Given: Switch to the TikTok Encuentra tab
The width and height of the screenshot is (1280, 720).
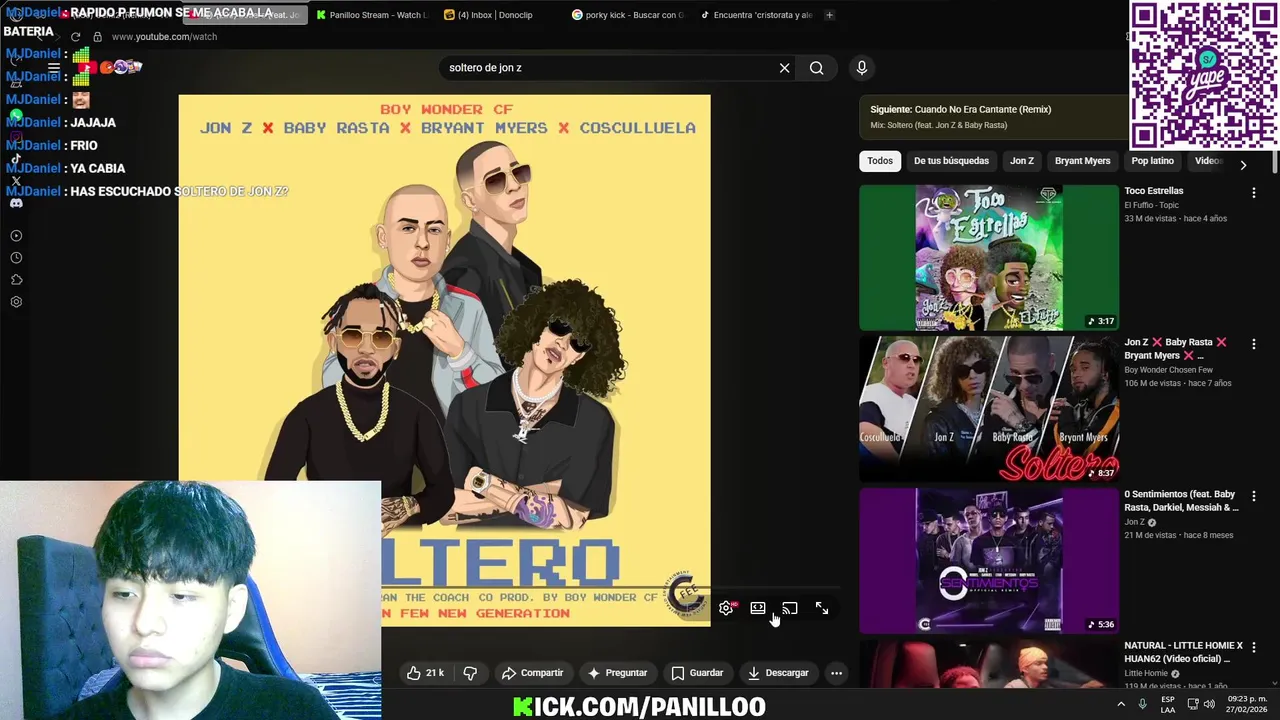Looking at the screenshot, I should 757,15.
